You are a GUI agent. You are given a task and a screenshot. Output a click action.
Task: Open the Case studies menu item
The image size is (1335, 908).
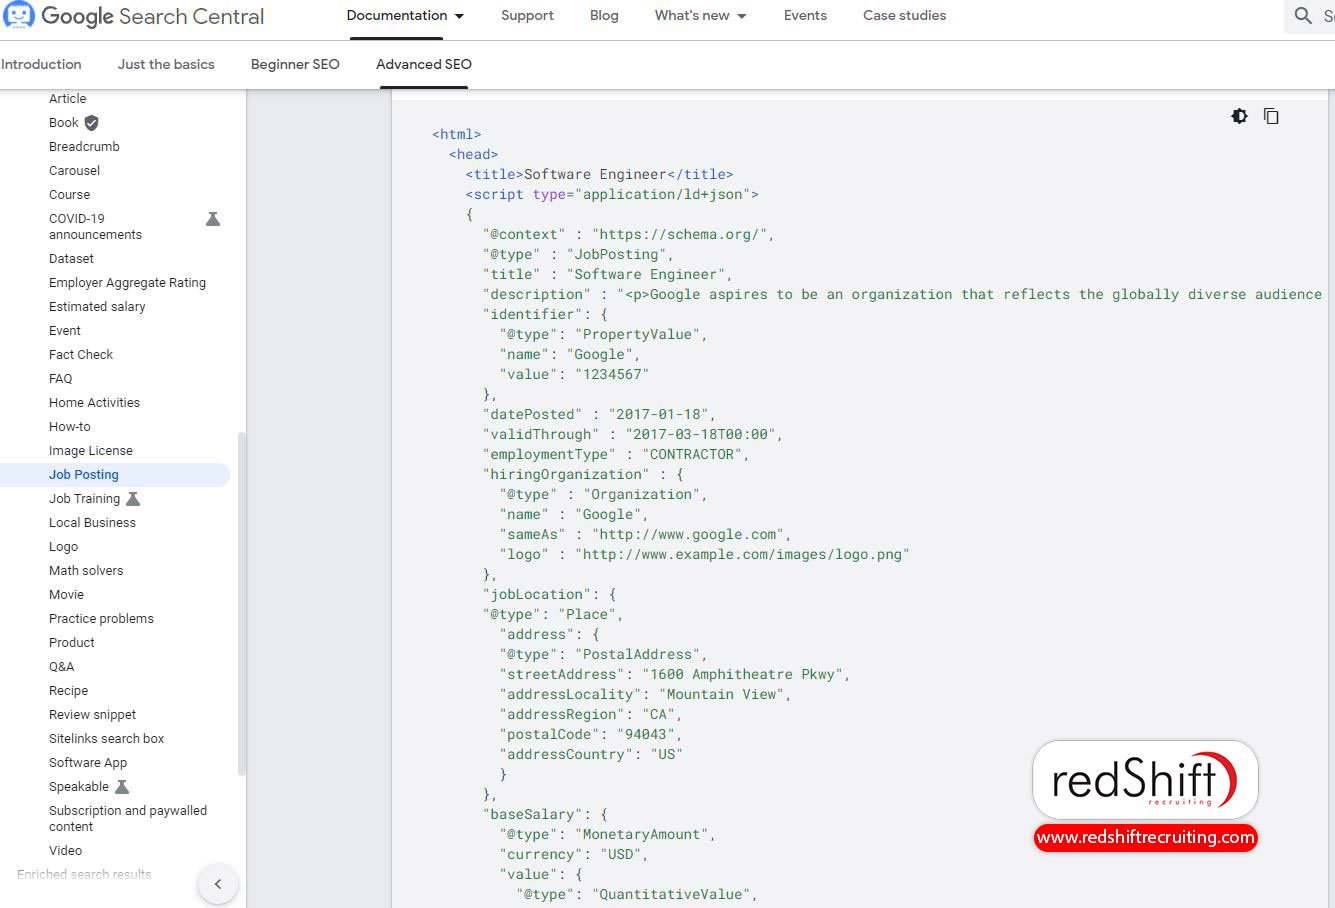[904, 16]
